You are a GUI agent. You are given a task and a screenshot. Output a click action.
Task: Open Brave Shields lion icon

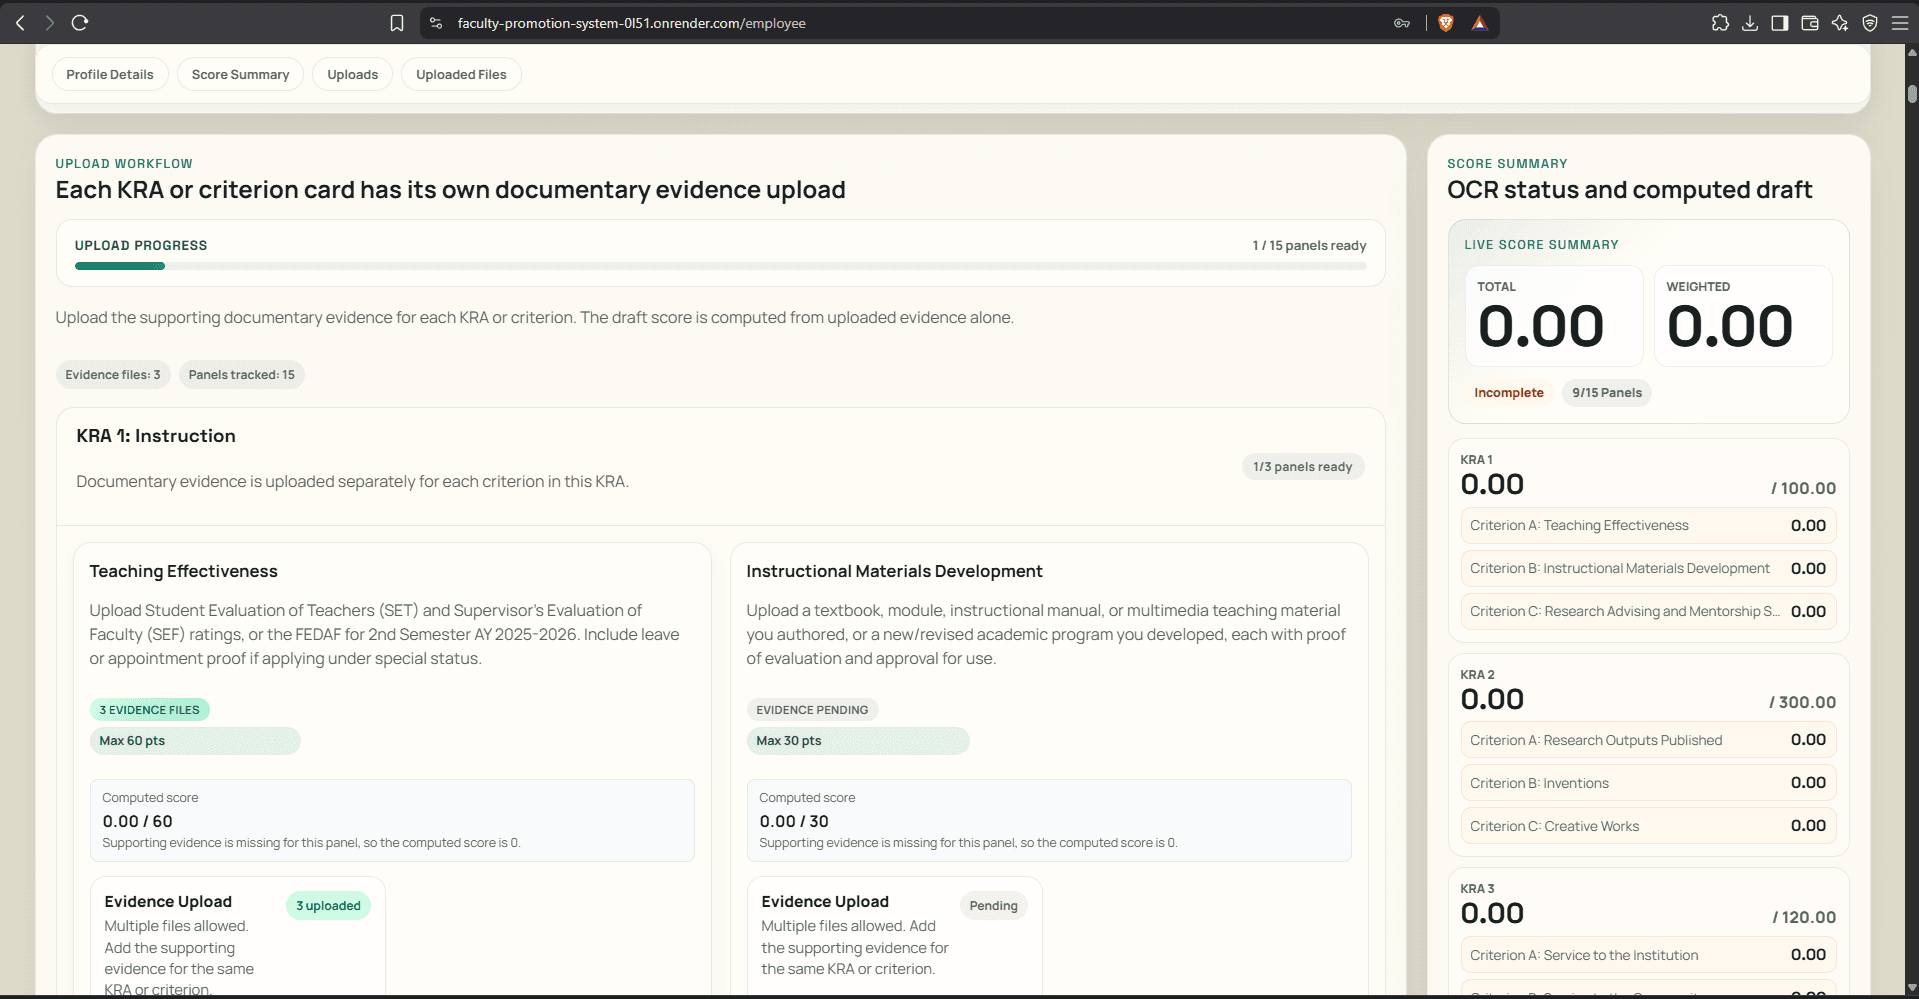pos(1446,23)
